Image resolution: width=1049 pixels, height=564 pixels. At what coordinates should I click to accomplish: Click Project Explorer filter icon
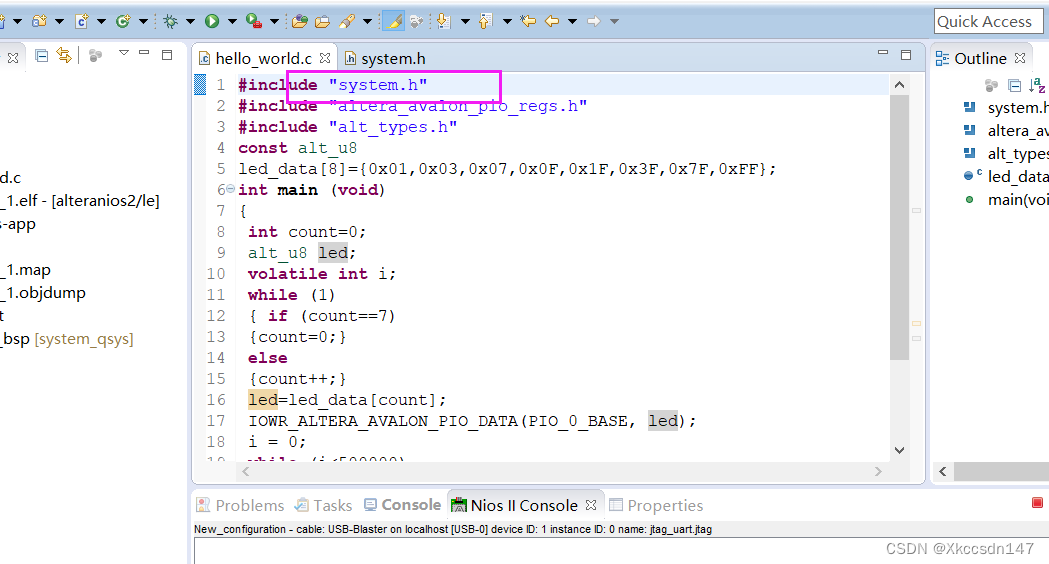click(96, 56)
